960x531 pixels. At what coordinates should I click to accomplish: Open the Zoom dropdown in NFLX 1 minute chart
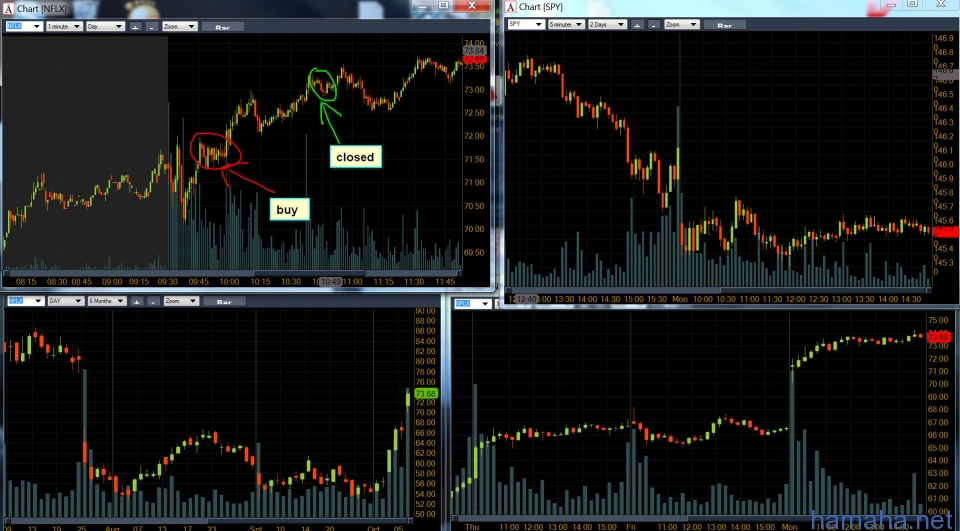[179, 26]
